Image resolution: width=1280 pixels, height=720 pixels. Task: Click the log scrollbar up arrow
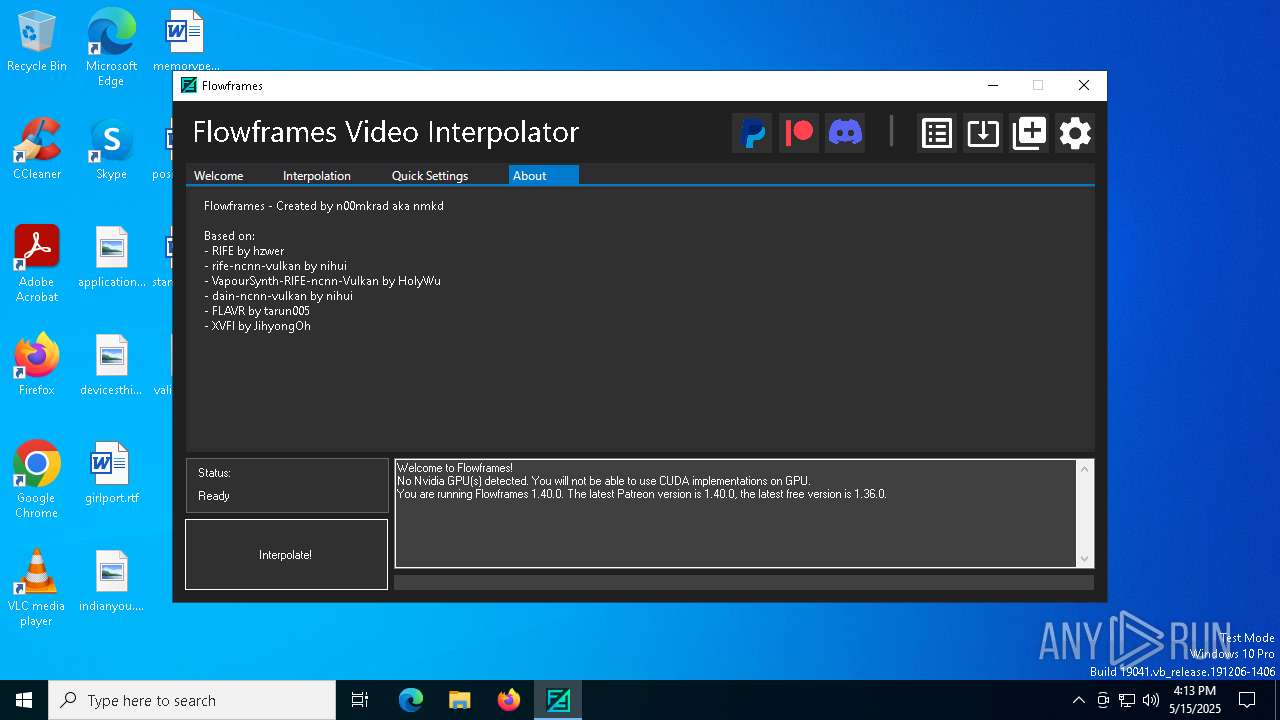pos(1084,469)
